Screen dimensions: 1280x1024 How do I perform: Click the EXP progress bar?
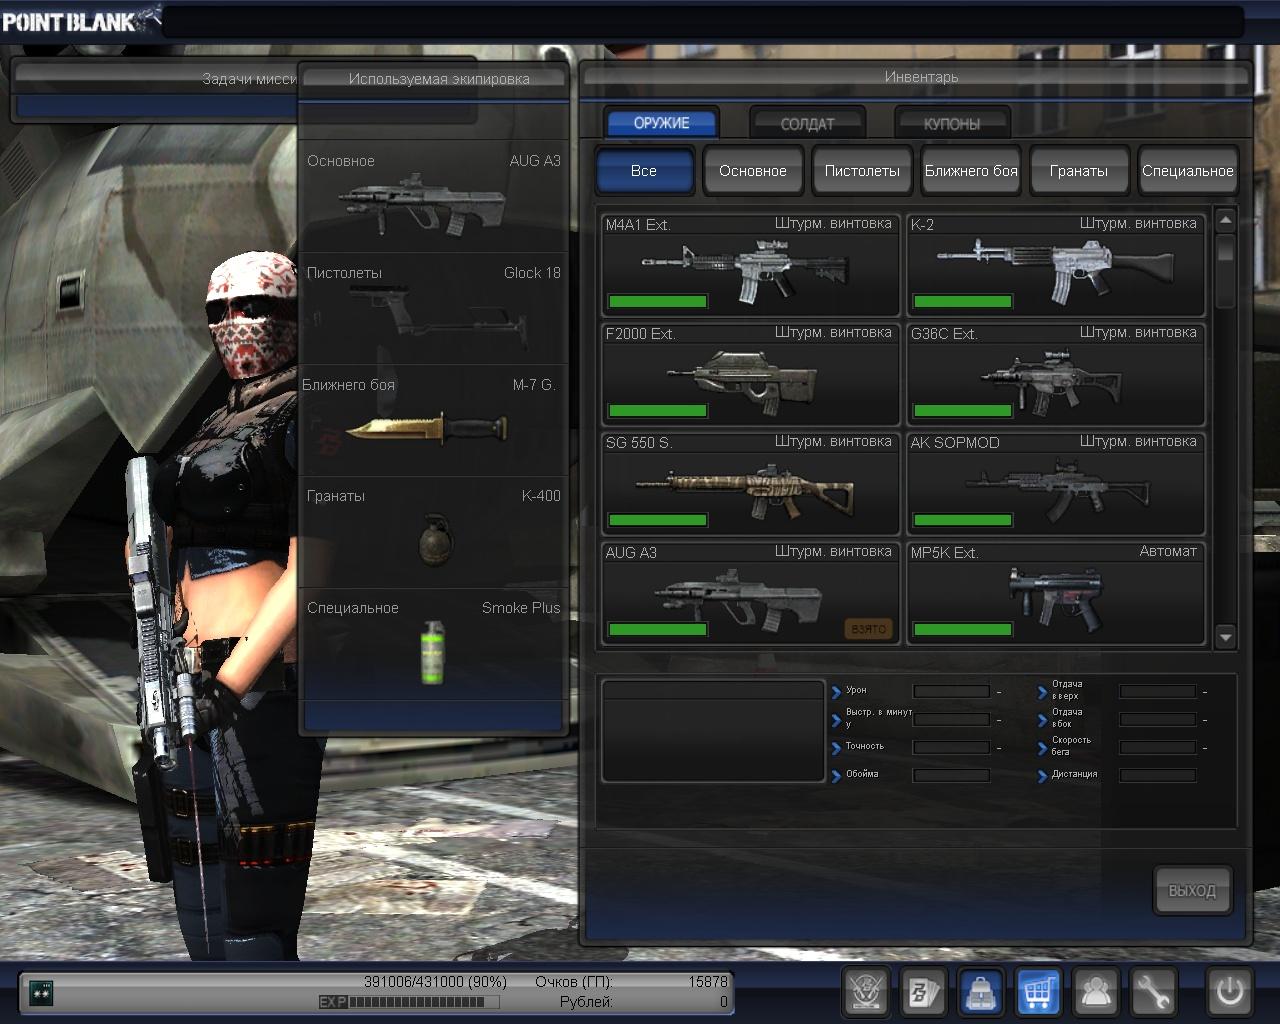coord(415,1002)
